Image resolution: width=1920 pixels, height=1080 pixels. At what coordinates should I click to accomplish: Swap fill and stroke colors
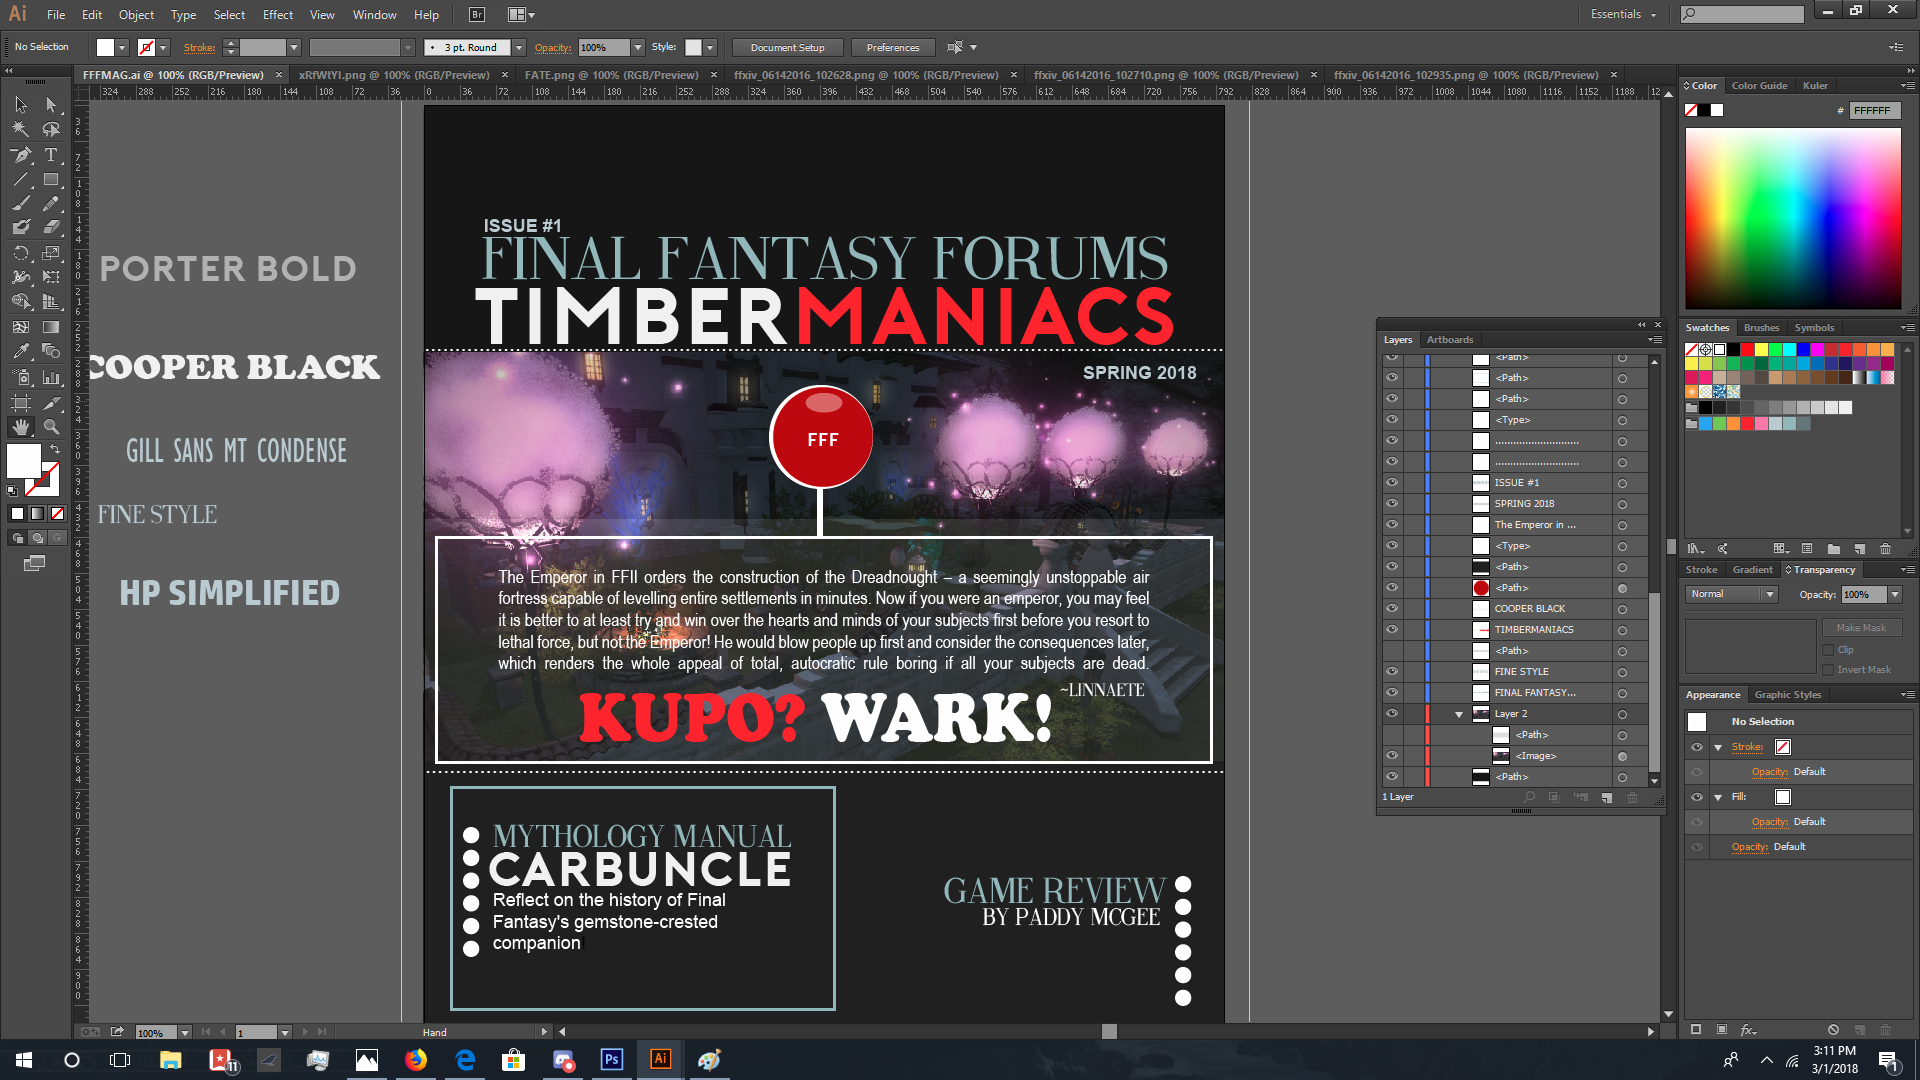coord(56,450)
